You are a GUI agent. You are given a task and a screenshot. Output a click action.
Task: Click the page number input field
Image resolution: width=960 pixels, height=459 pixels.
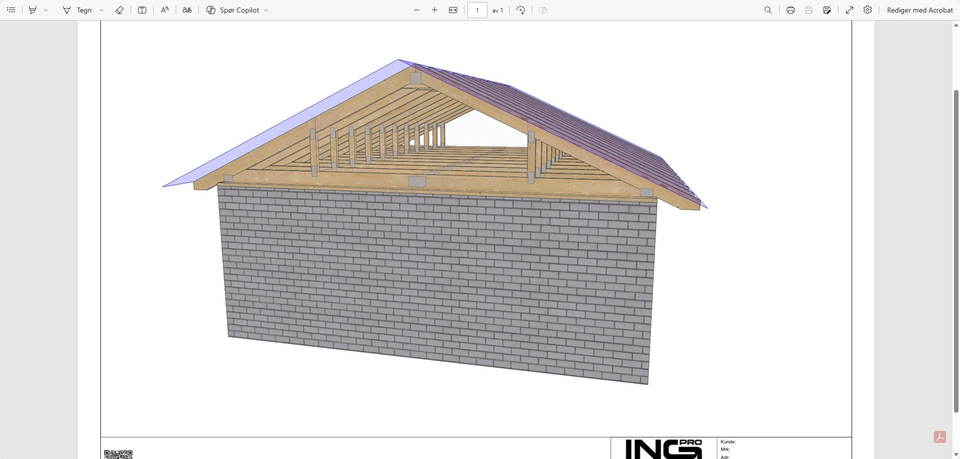pos(478,10)
